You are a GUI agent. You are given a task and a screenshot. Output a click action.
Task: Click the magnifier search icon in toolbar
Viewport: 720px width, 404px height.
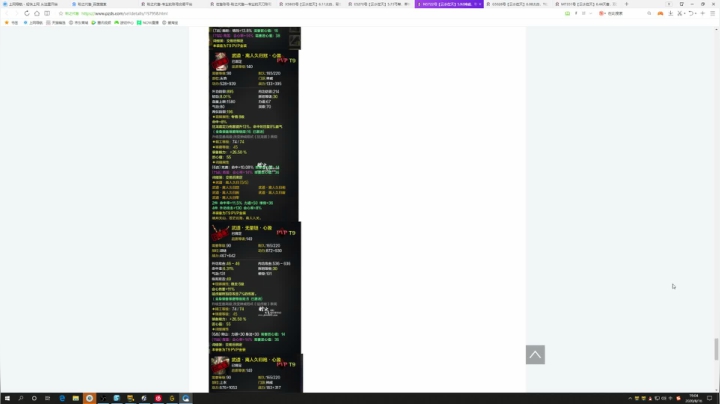649,13
